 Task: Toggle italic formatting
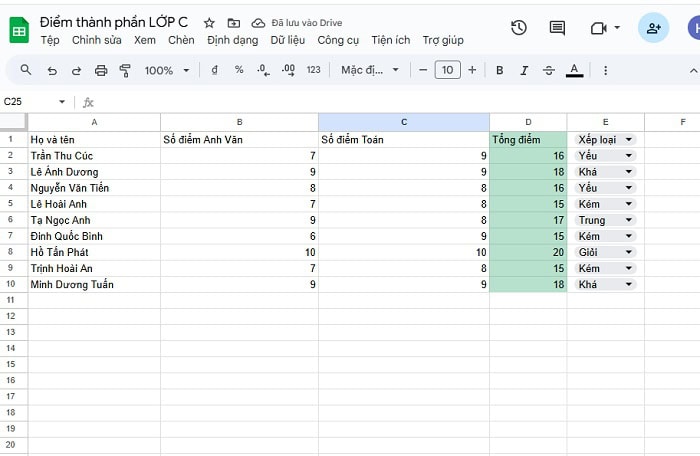coord(524,70)
